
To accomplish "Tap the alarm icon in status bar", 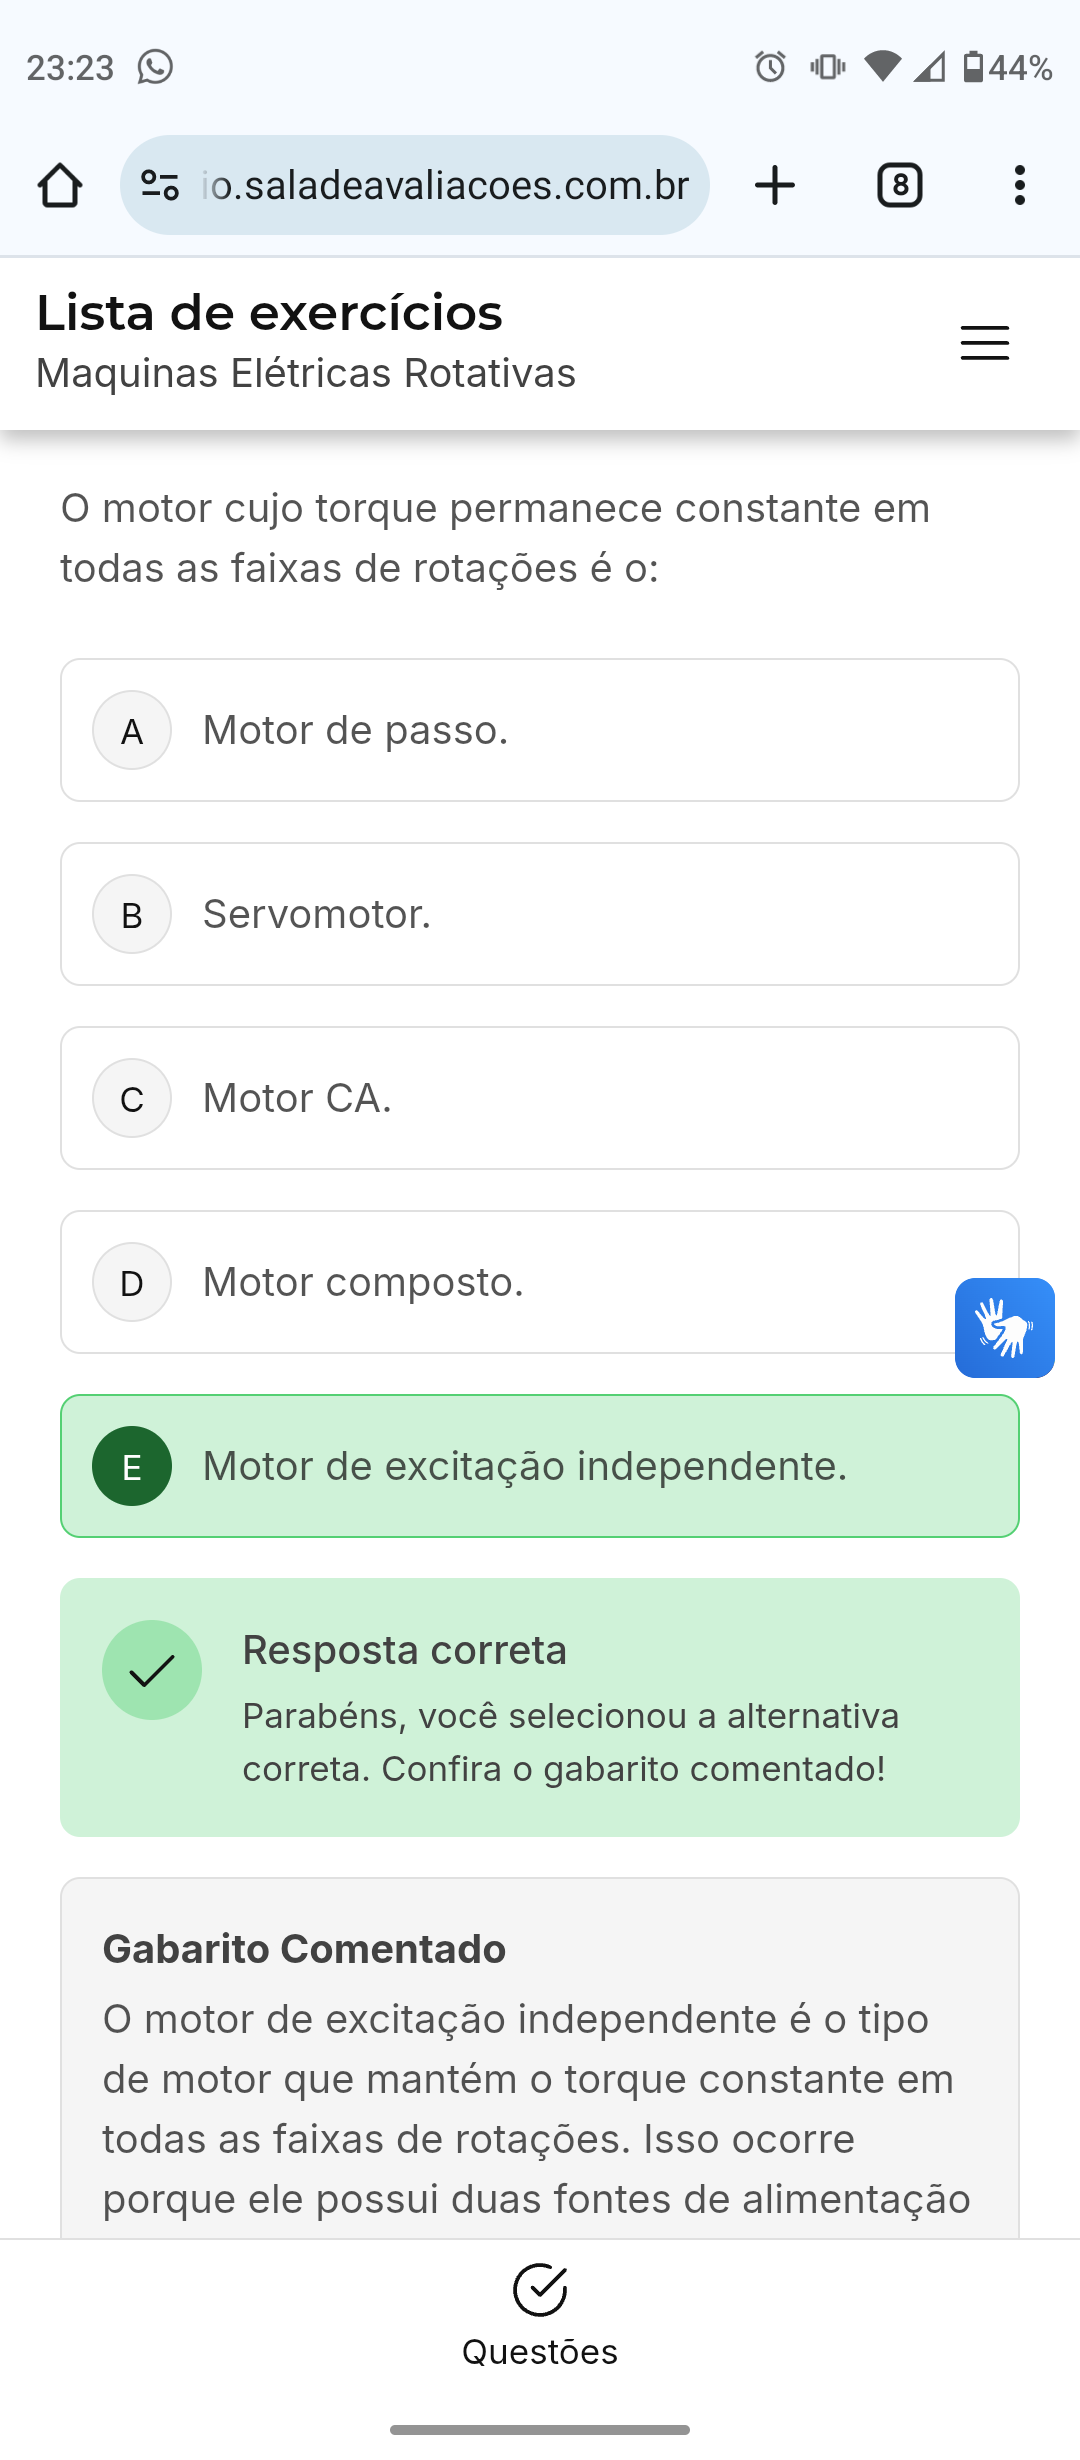I will 770,67.
